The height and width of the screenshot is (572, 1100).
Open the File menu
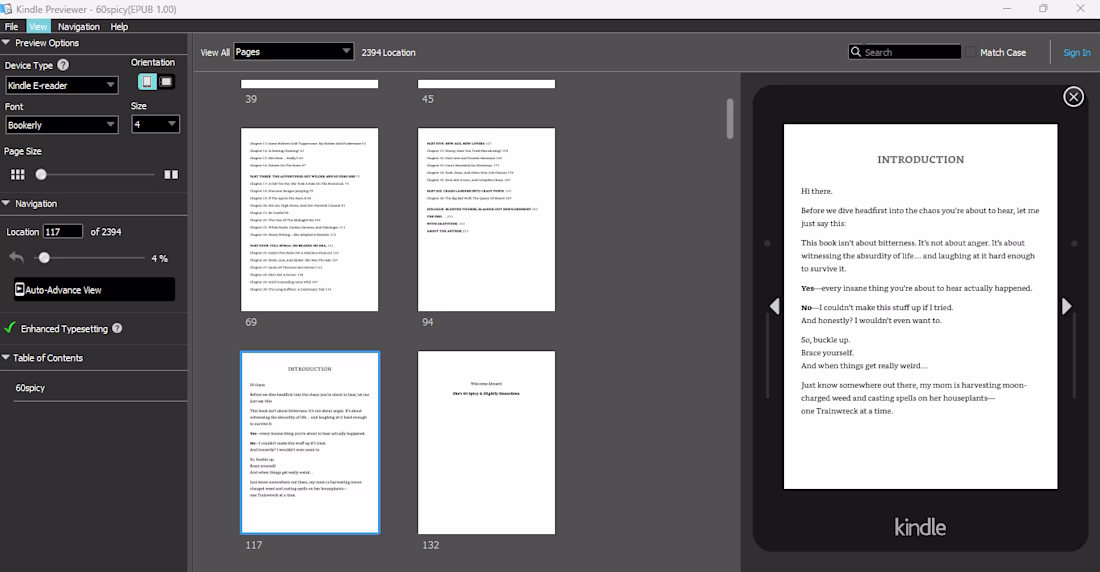(x=12, y=26)
